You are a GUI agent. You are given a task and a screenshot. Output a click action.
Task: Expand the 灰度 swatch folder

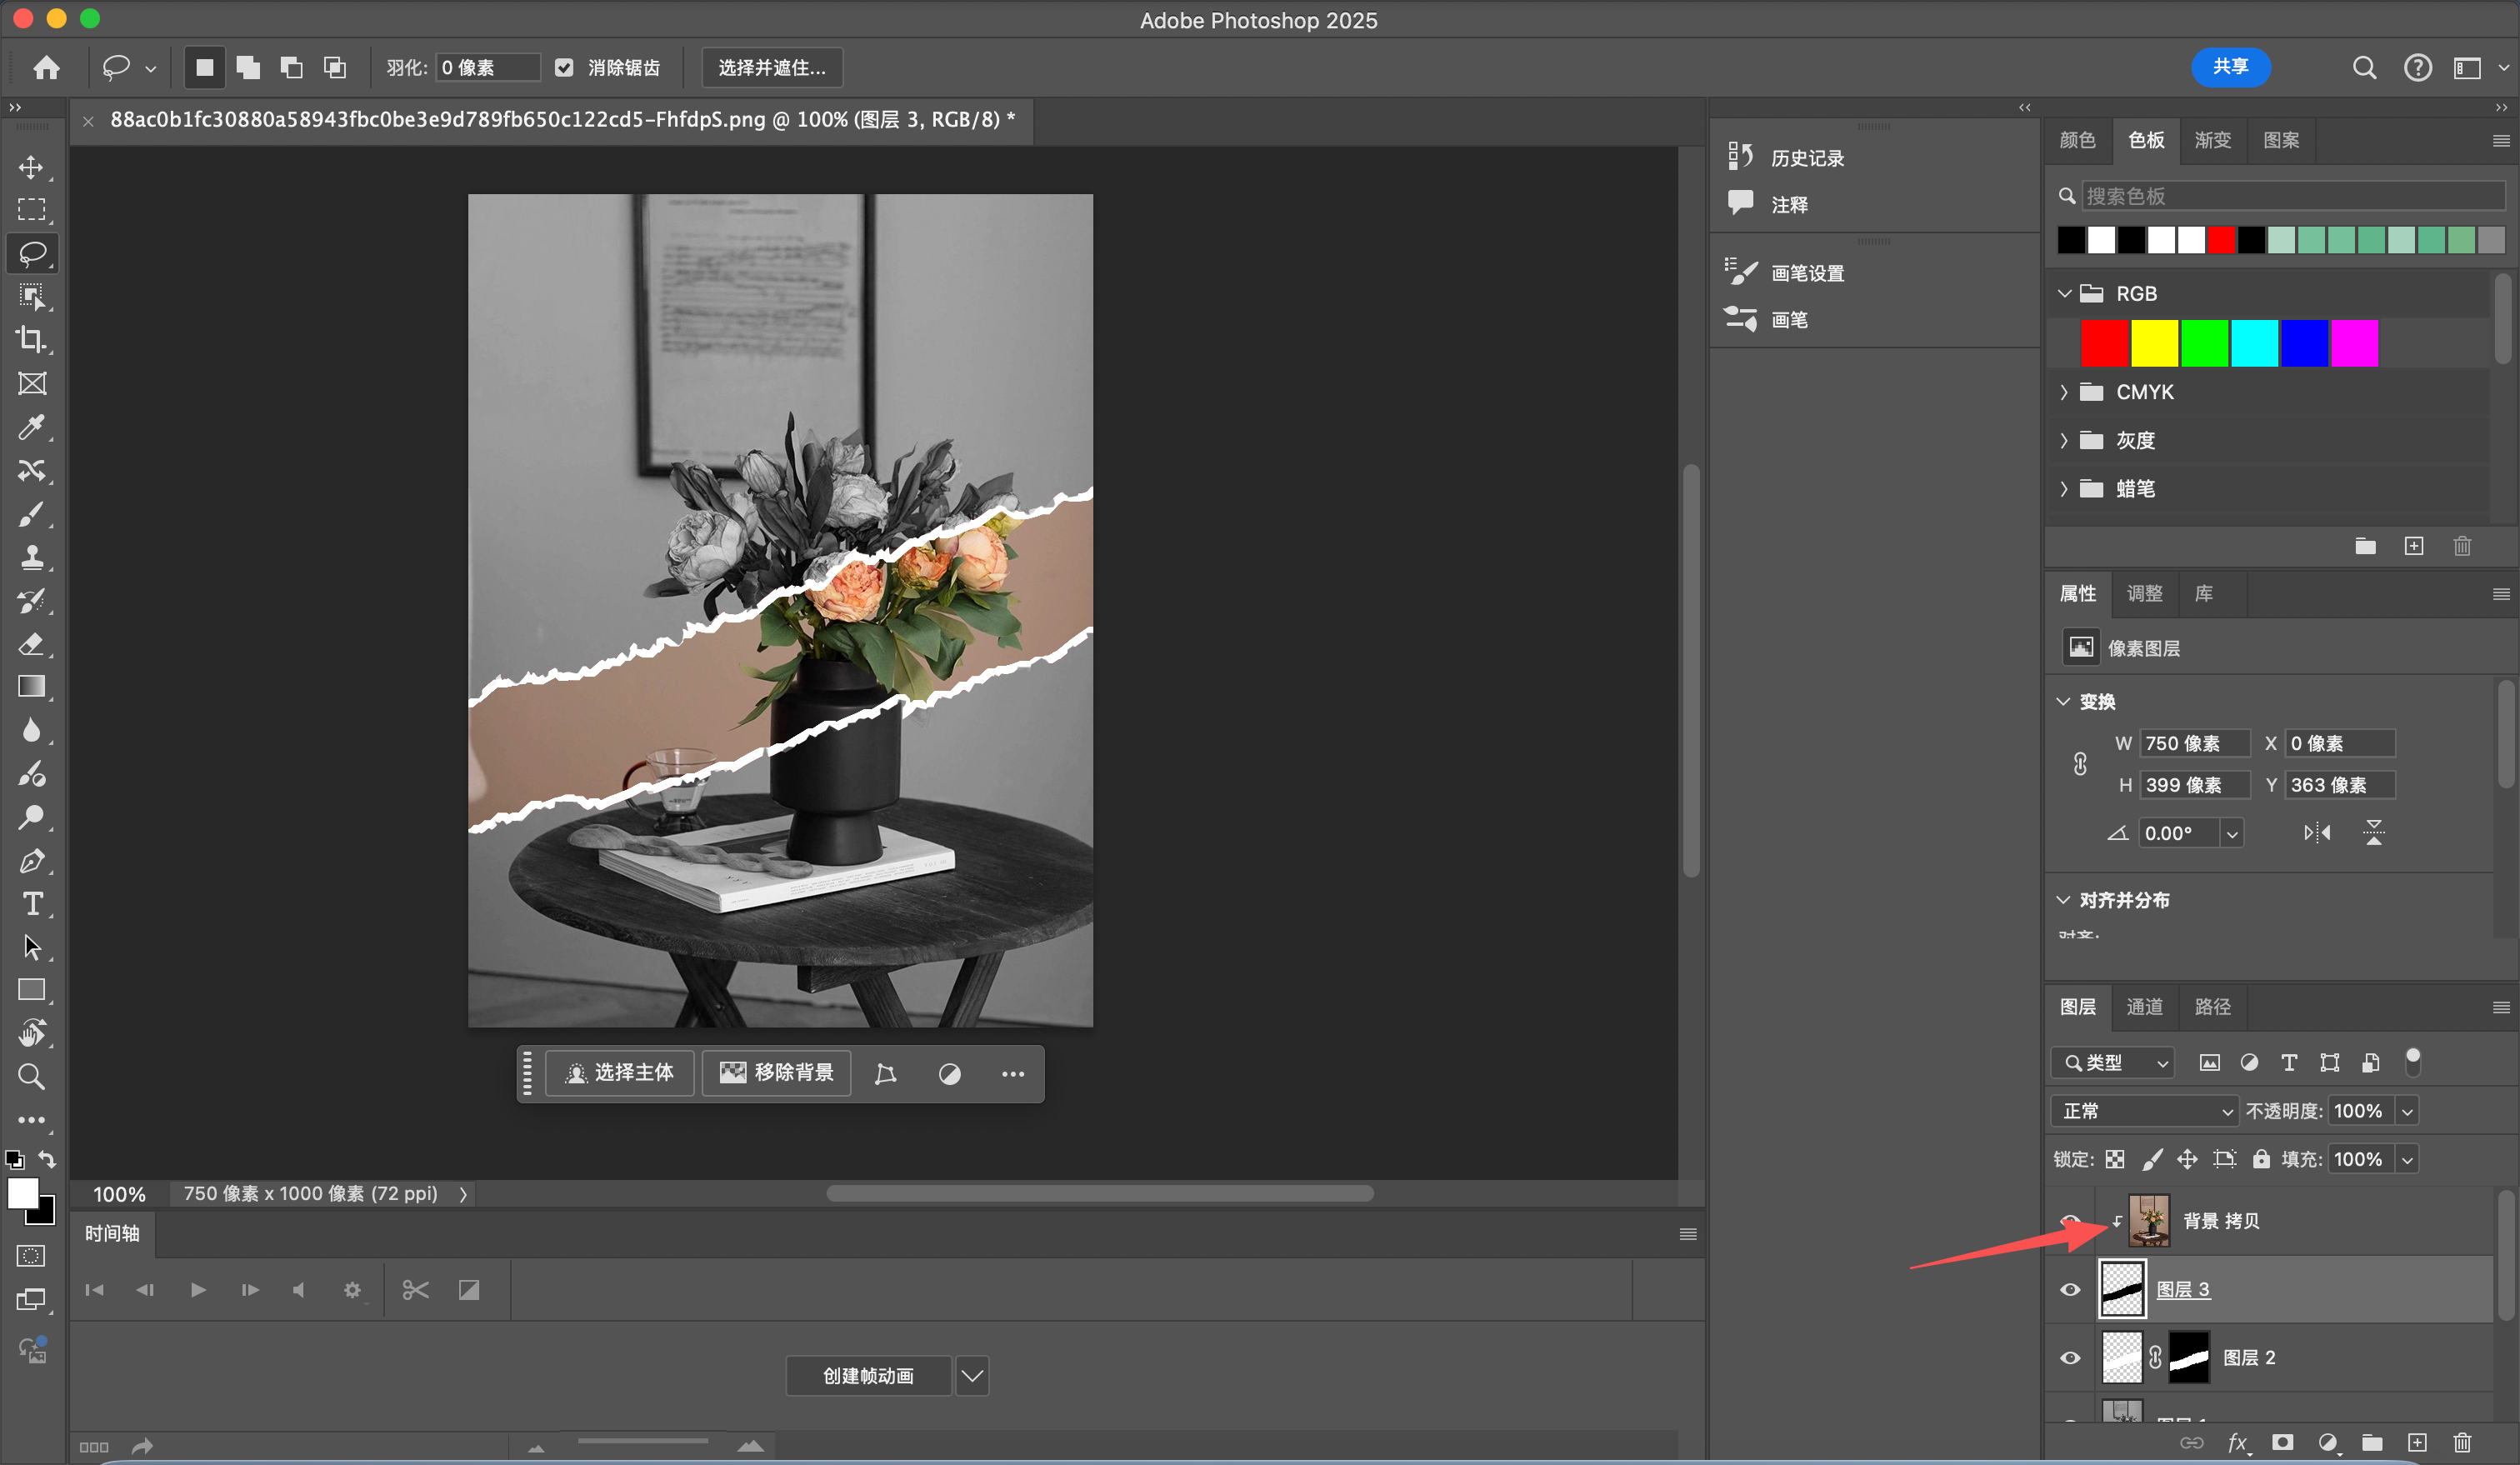(x=2064, y=440)
